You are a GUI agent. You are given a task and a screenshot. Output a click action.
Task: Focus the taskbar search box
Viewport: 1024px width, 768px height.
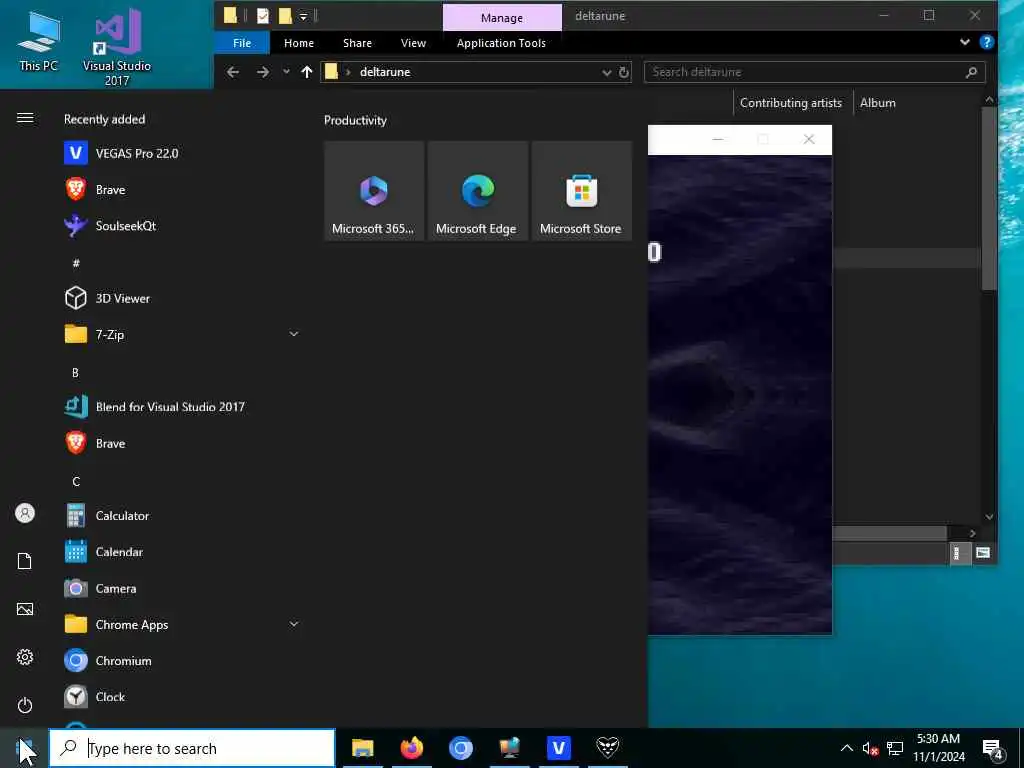(192, 748)
